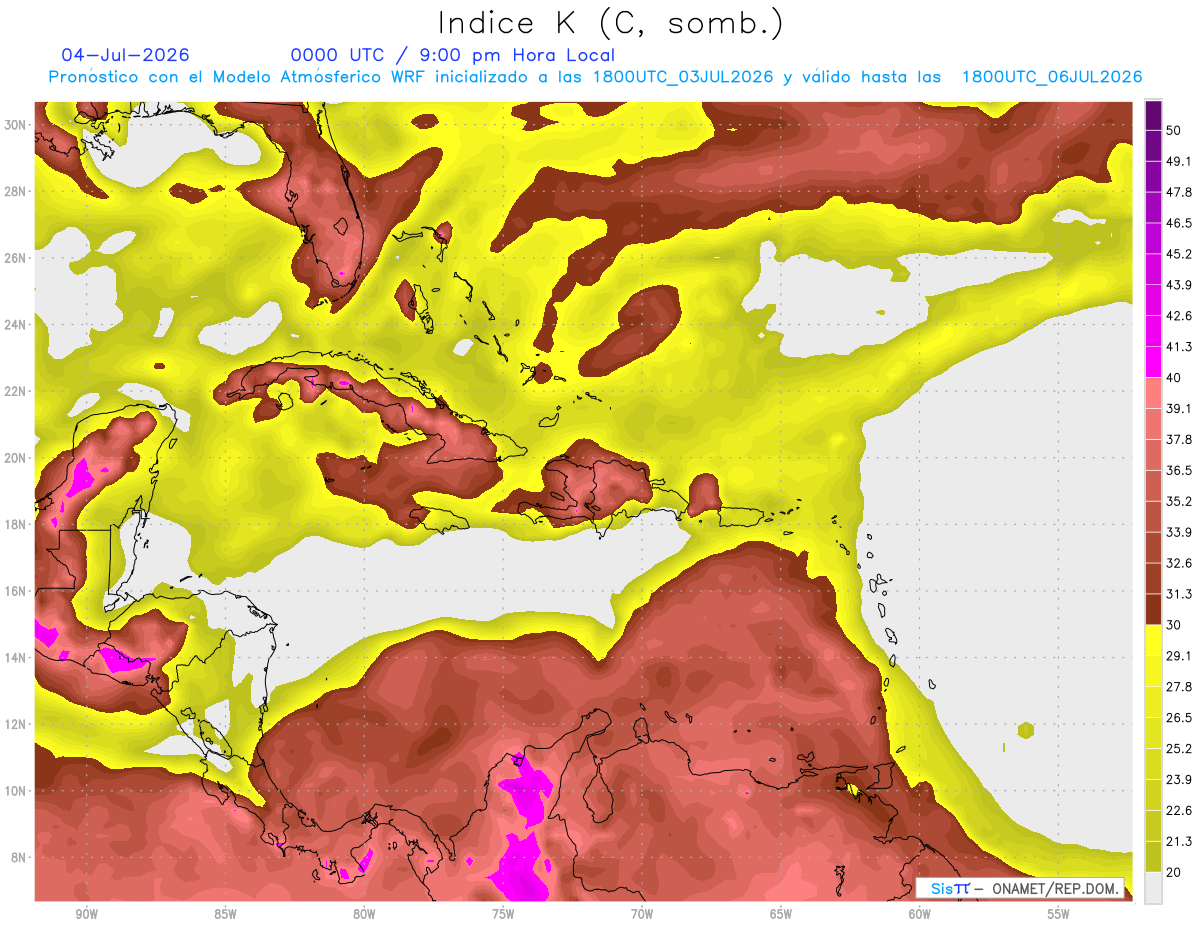Click the '31.3' colorbar label
The width and height of the screenshot is (1200, 927).
pos(1179,594)
